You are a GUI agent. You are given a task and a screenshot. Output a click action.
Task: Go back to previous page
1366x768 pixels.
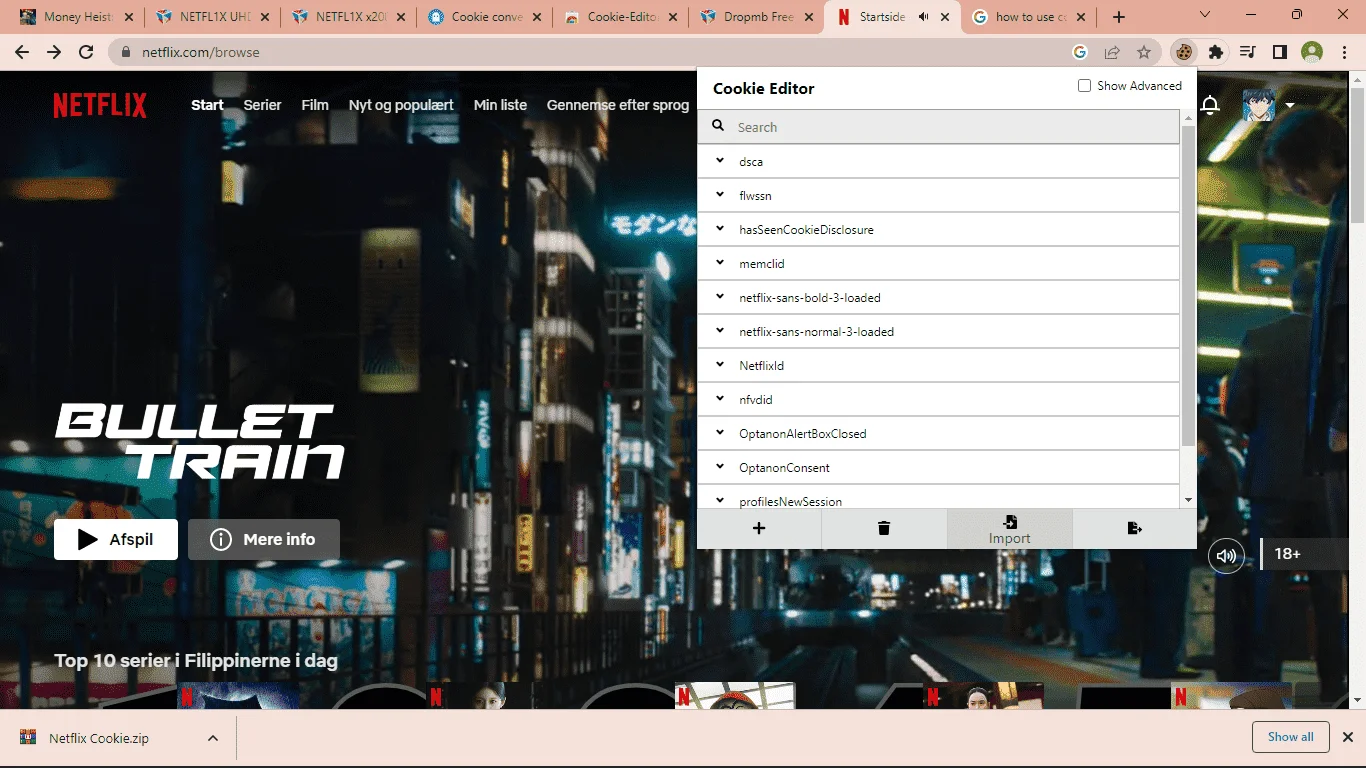(22, 52)
